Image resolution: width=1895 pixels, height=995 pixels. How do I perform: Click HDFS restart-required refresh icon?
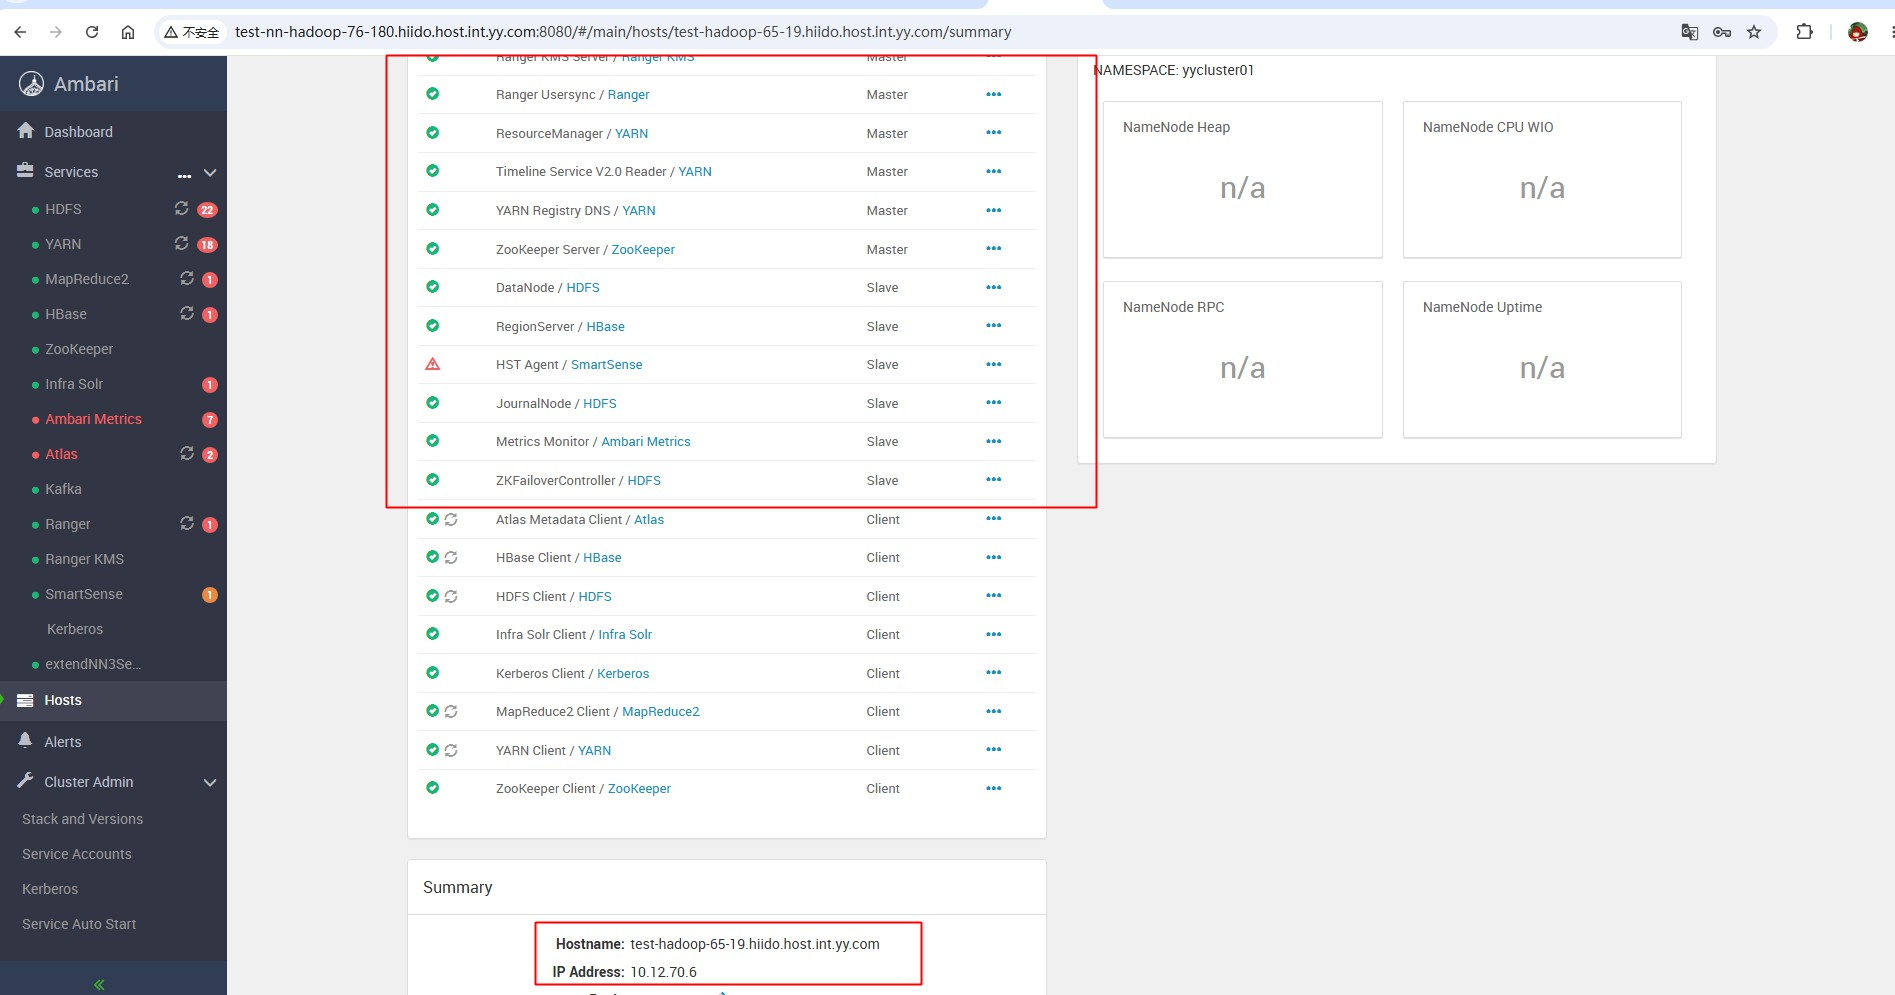pos(181,208)
